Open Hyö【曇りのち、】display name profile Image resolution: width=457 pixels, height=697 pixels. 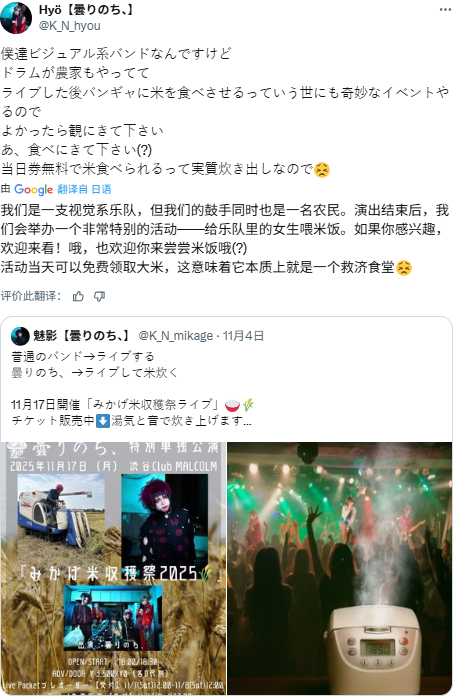(x=87, y=10)
